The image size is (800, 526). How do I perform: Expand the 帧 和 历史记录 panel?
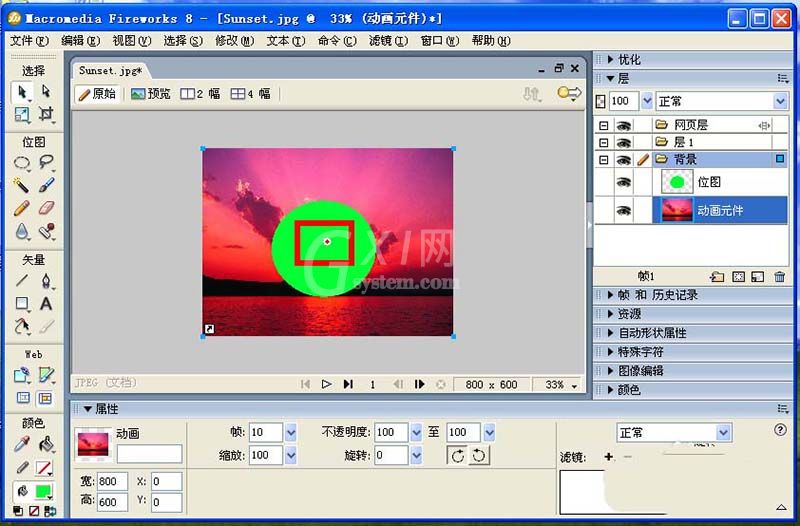610,295
